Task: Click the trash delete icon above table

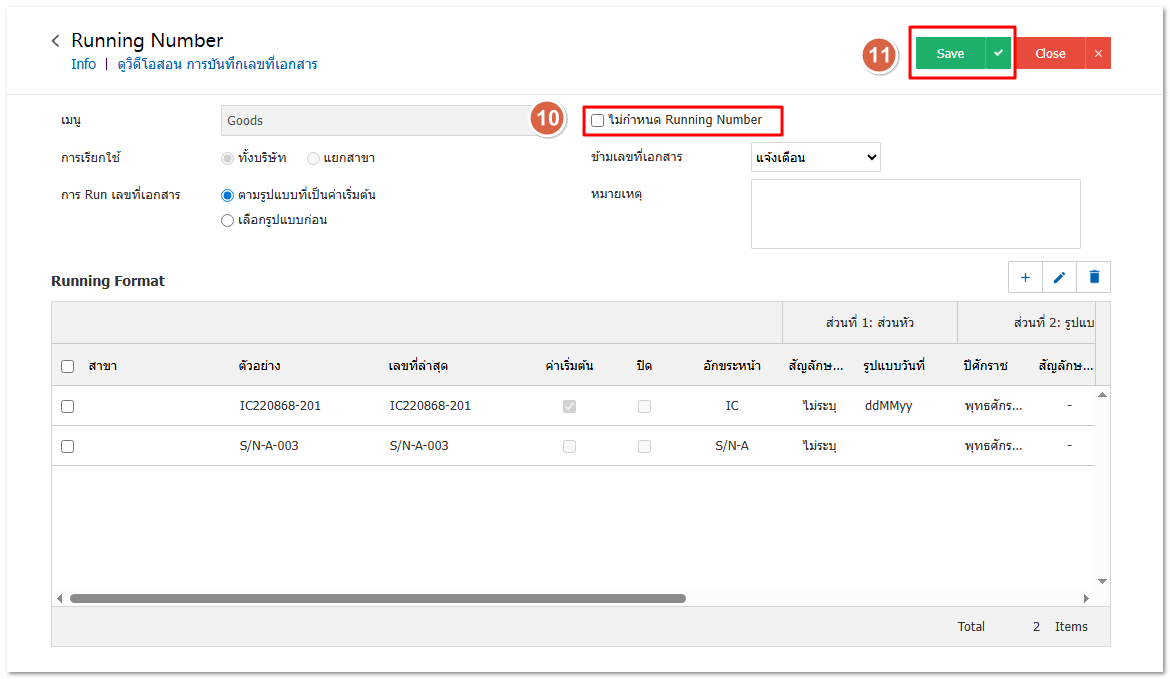Action: pos(1094,277)
